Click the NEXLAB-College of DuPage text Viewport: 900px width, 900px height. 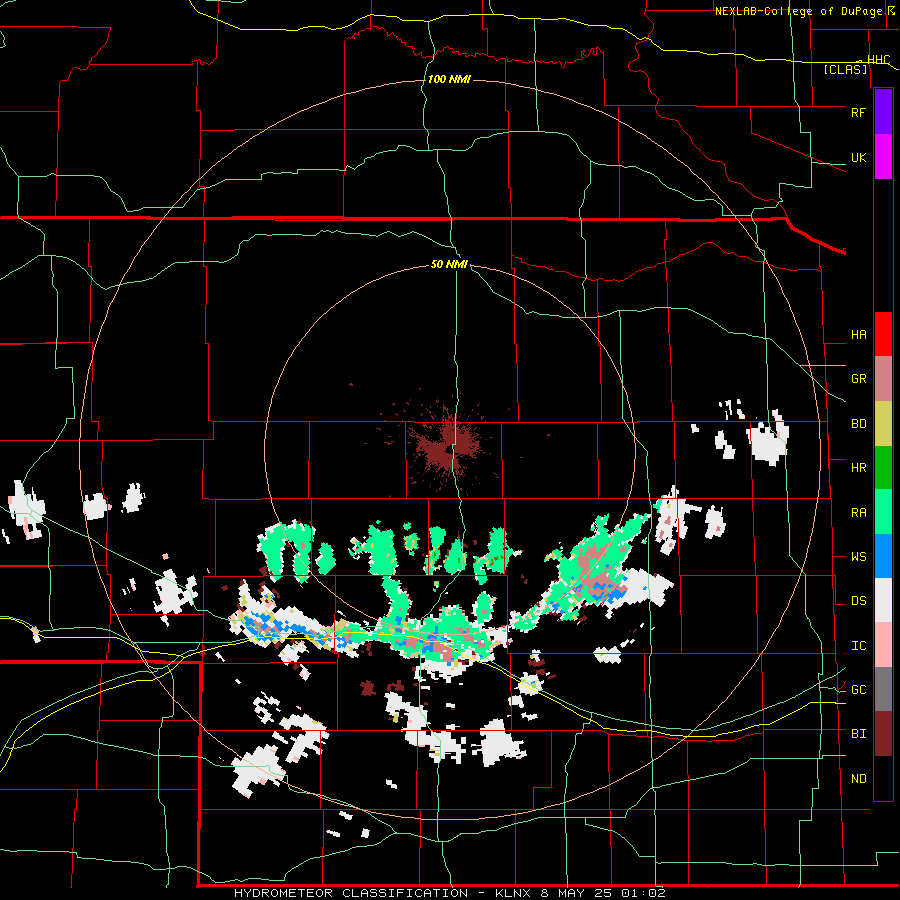(798, 11)
